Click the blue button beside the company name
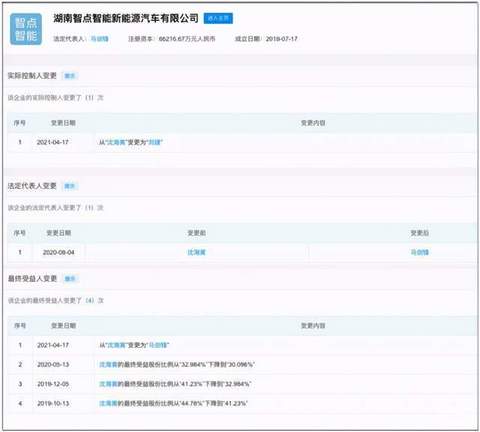This screenshot has height=432, width=480. 218,18
